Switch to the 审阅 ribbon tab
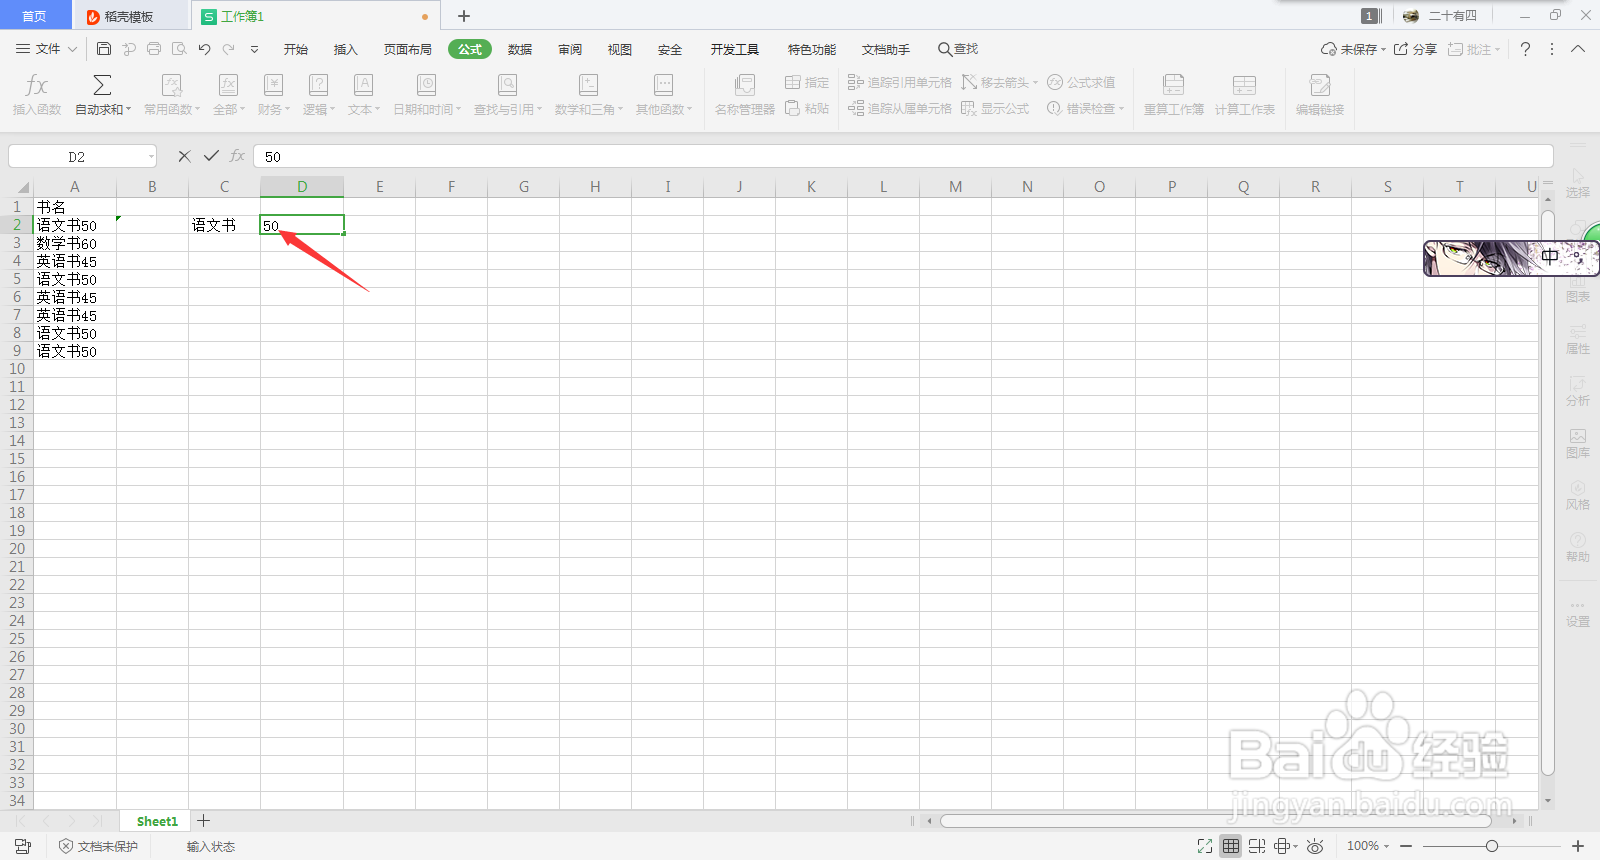This screenshot has width=1600, height=860. tap(570, 49)
